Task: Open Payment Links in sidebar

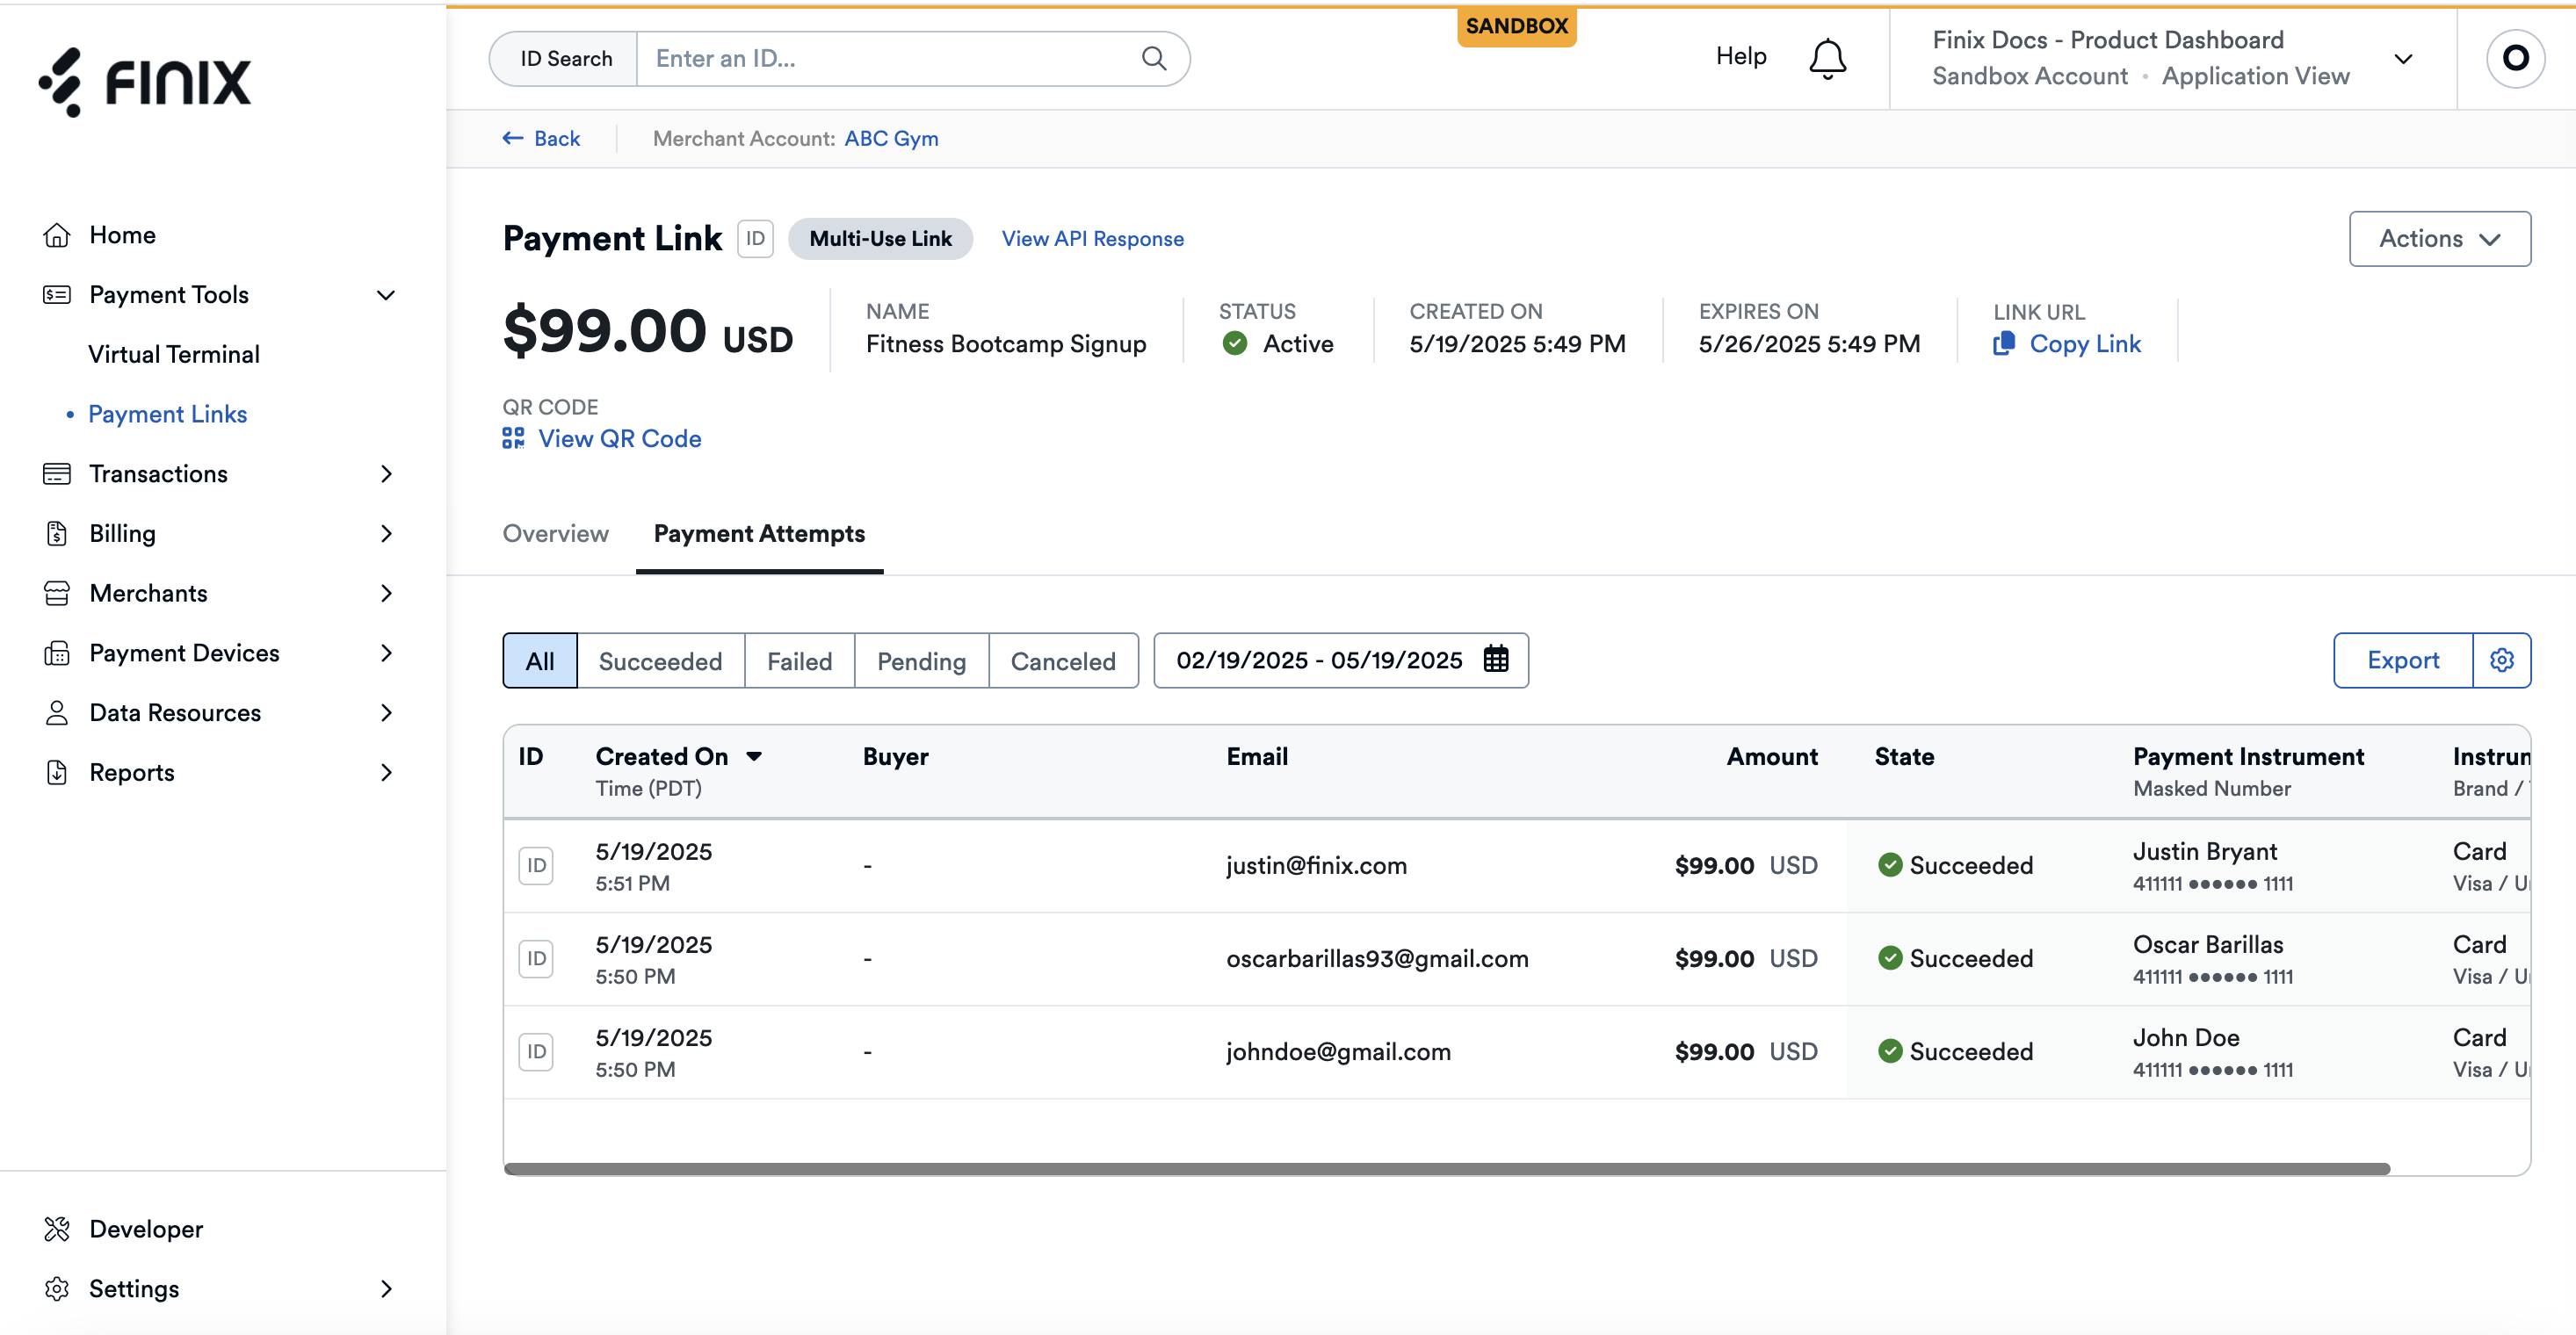Action: click(x=167, y=414)
